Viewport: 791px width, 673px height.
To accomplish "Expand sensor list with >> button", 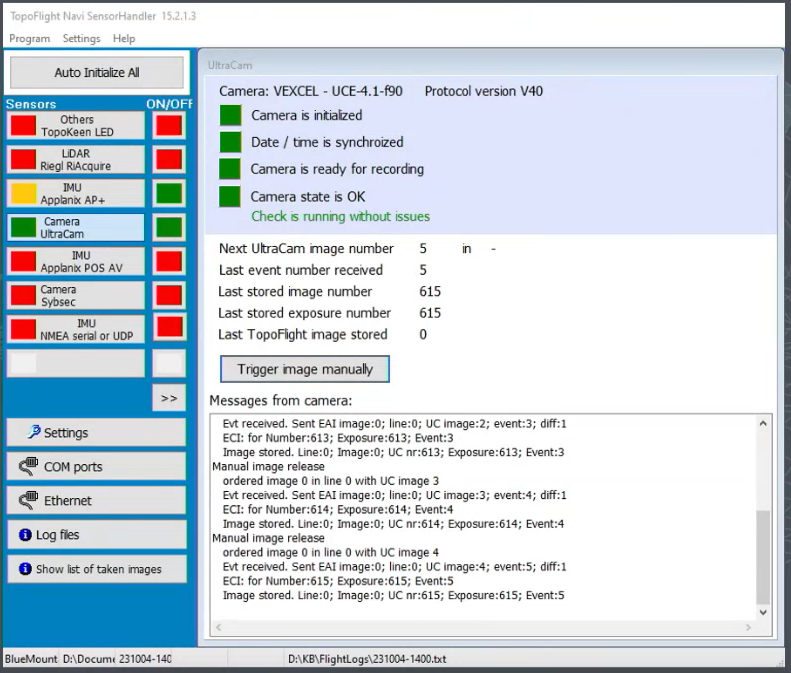I will (x=169, y=398).
